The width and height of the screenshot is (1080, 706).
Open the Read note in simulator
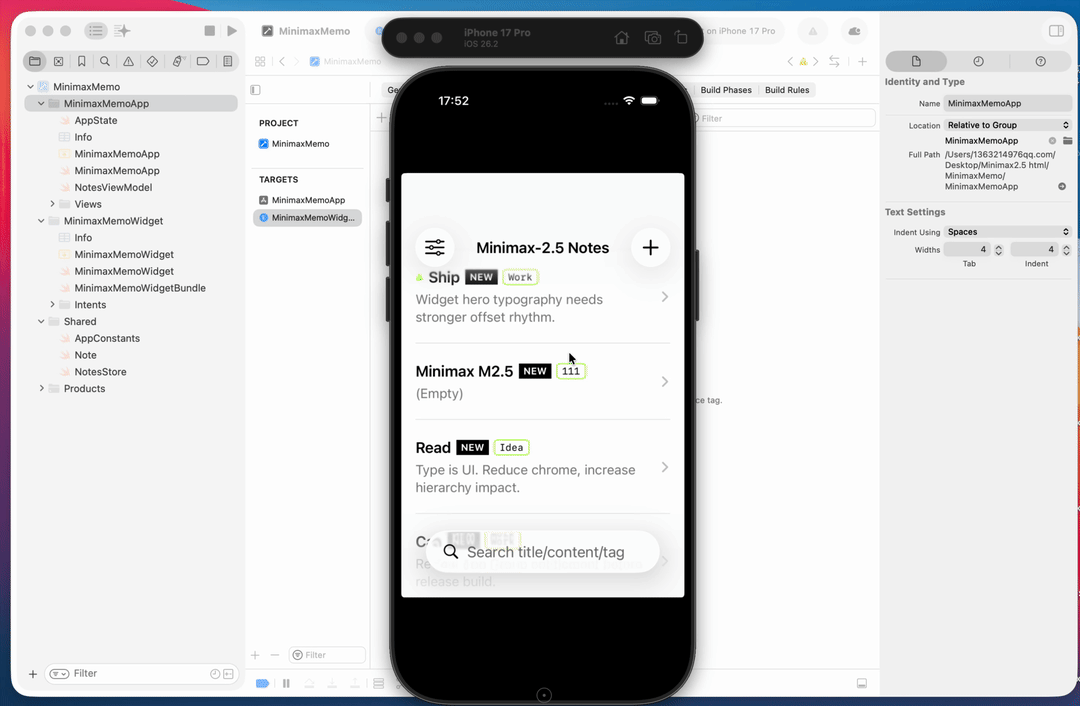(543, 467)
